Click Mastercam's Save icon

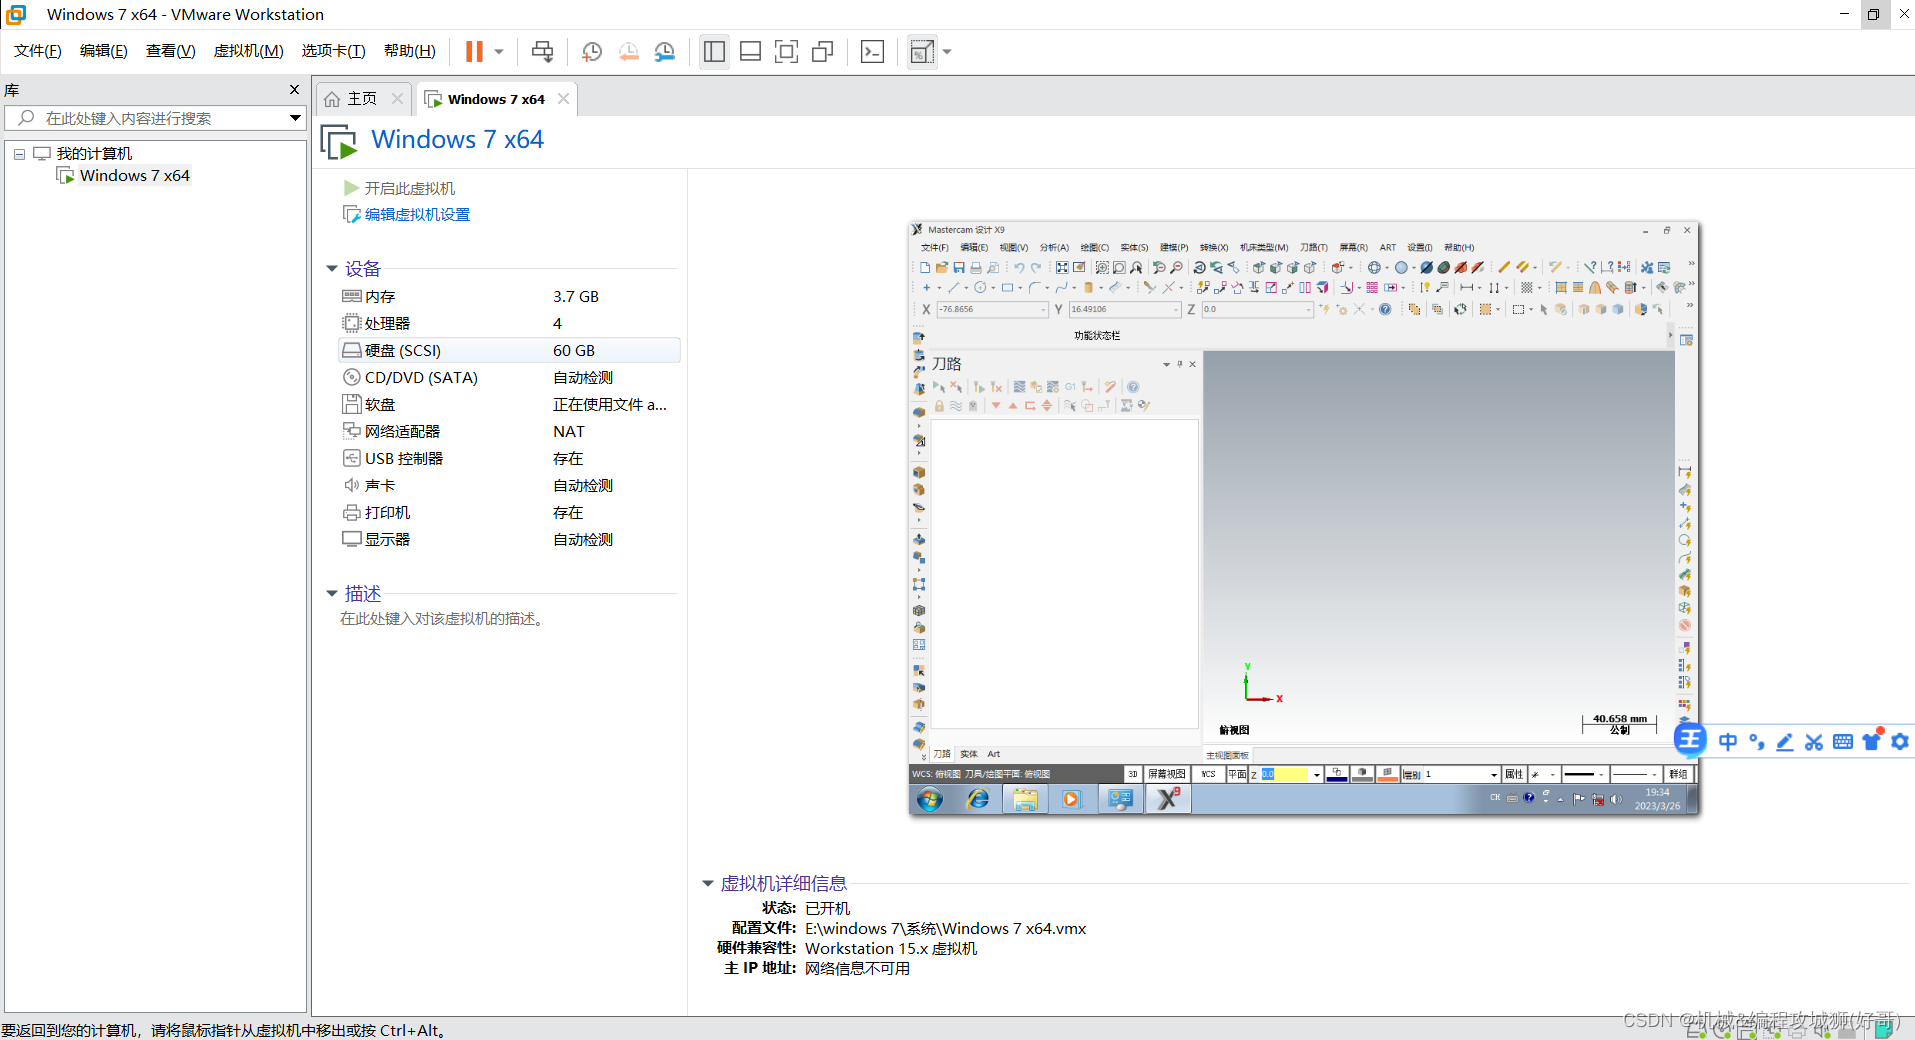point(959,267)
